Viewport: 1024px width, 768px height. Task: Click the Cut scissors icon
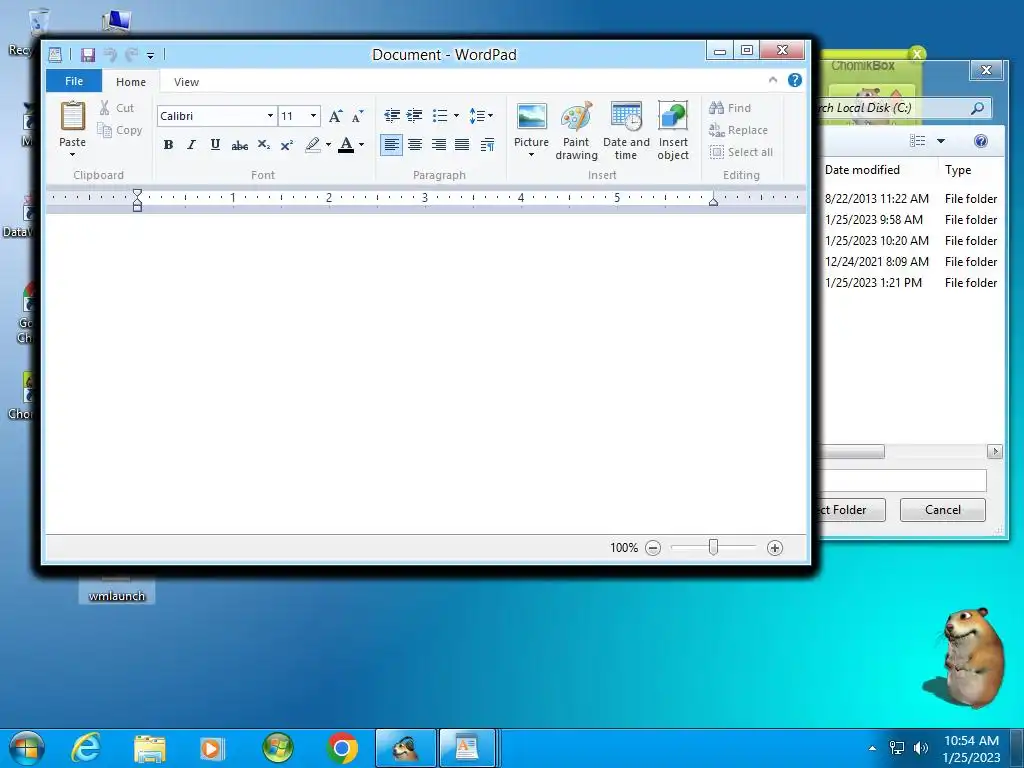click(x=104, y=108)
